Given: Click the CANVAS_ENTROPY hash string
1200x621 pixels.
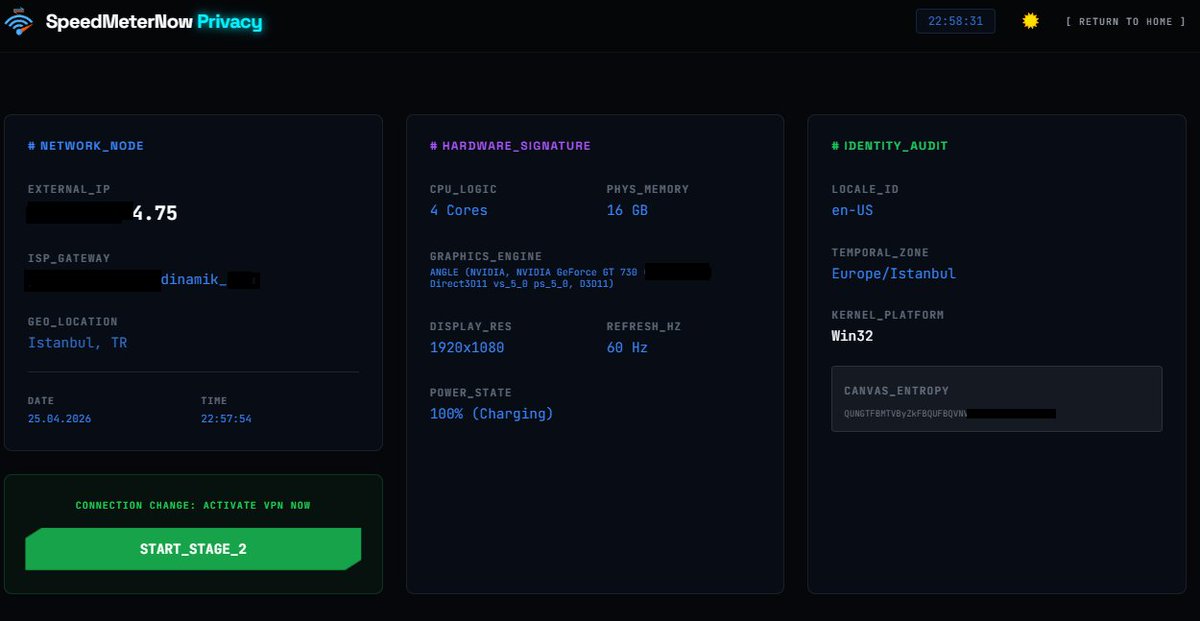Looking at the screenshot, I should point(950,412).
